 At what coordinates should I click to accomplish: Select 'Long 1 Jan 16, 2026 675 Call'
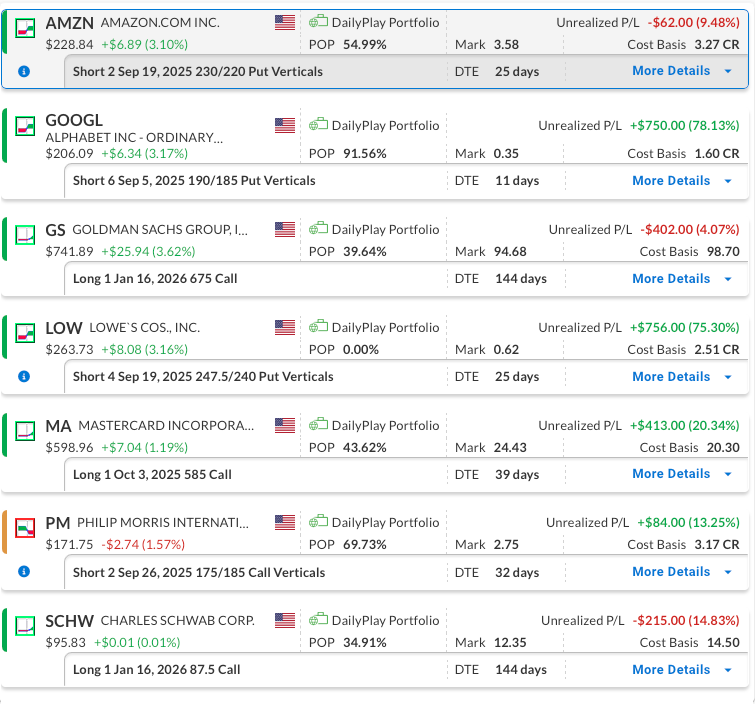[x=155, y=279]
